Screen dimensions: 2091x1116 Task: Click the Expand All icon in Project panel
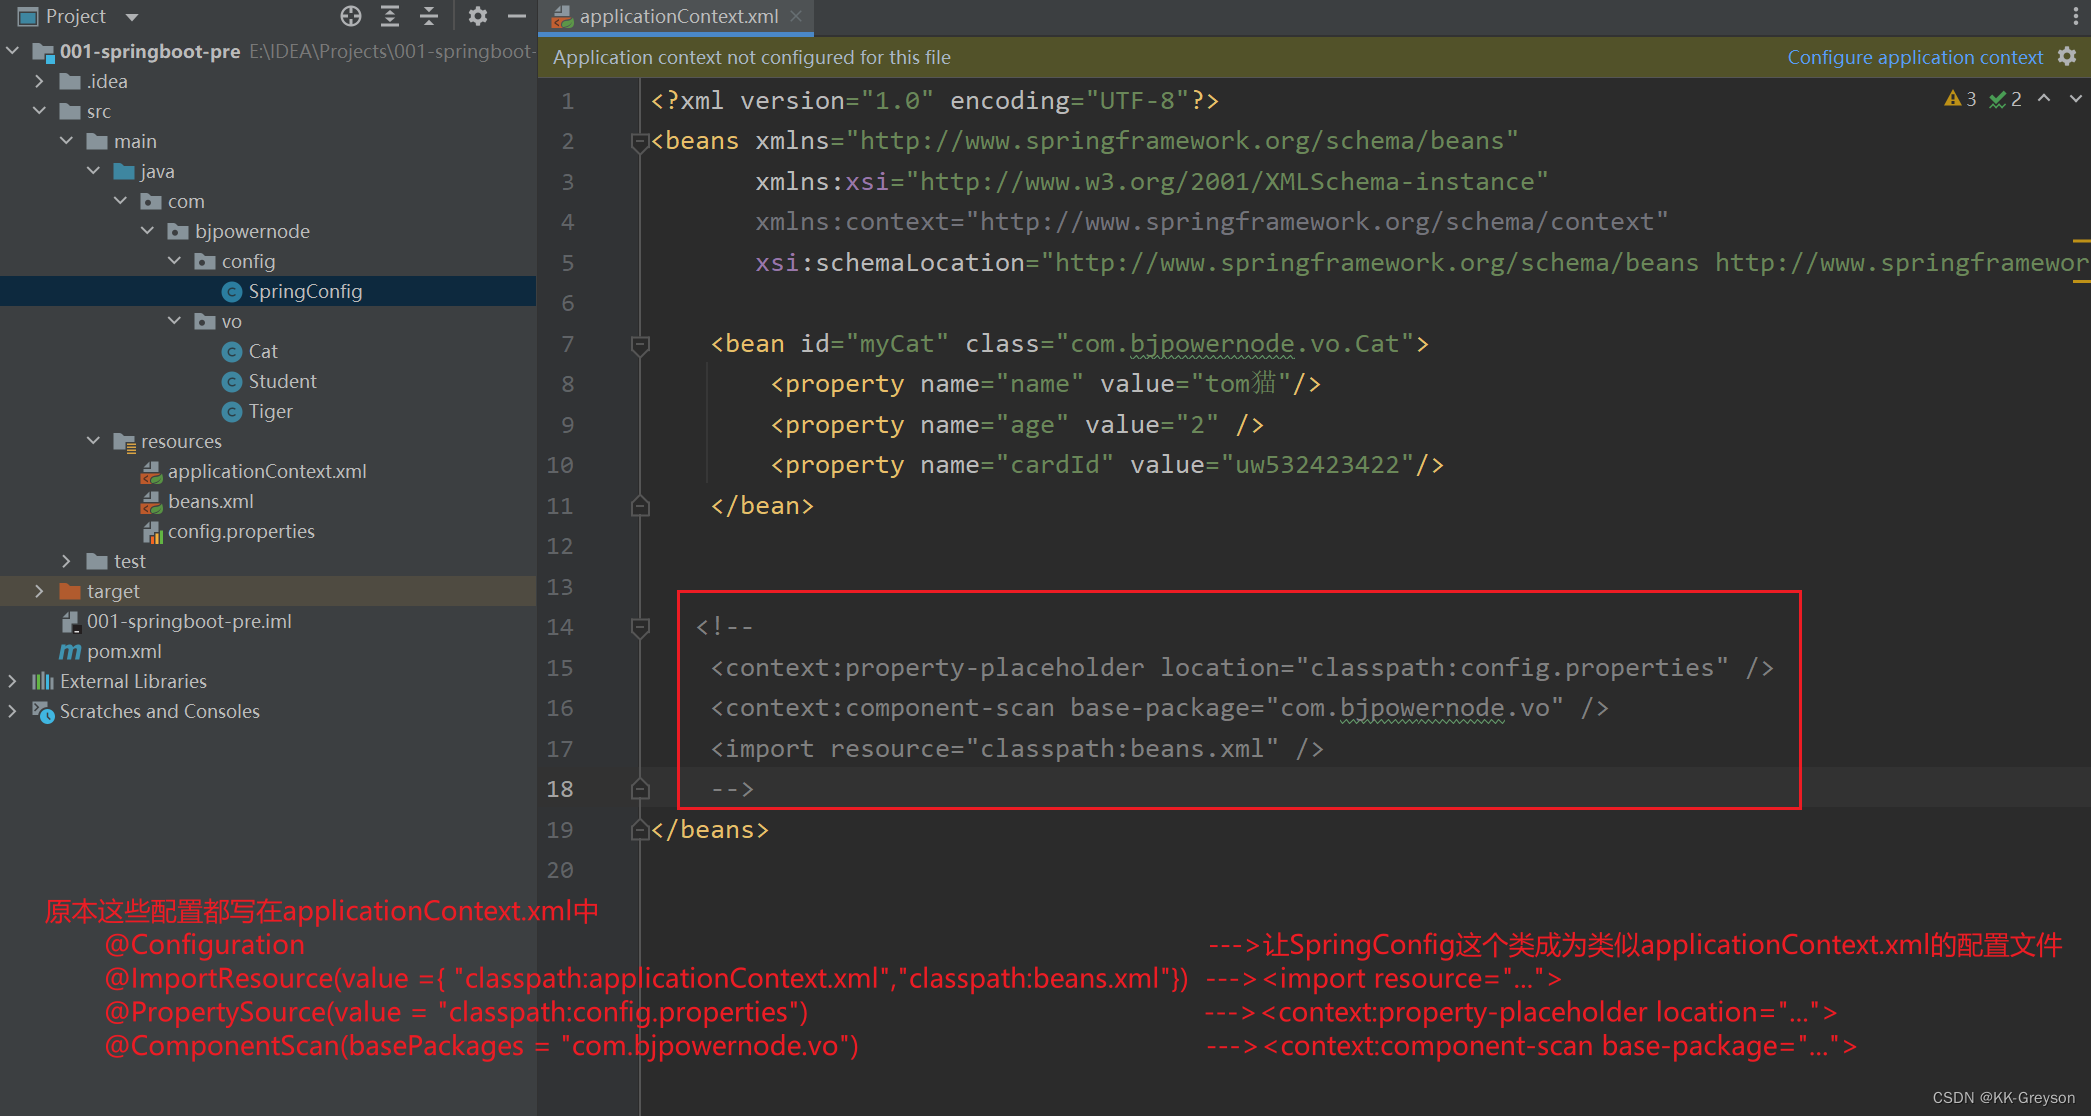pos(390,16)
